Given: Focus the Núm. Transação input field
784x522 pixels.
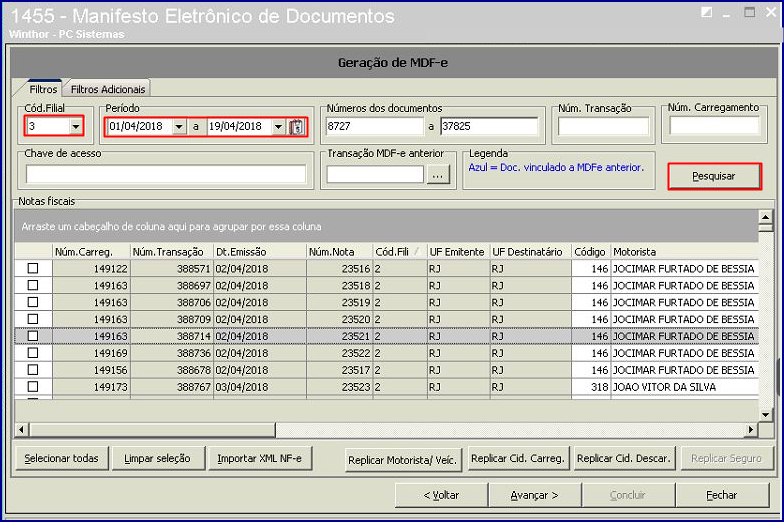Looking at the screenshot, I should [604, 126].
